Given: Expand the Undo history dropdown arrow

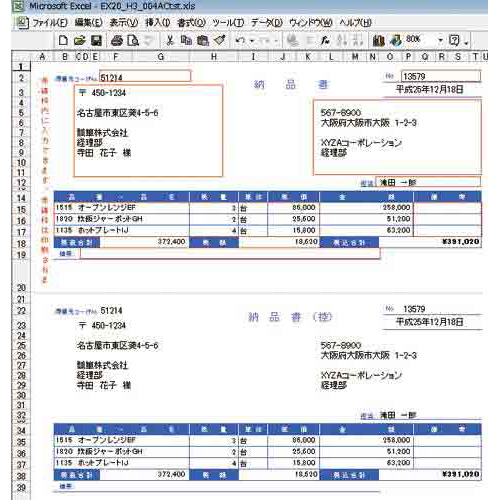Looking at the screenshot, I should (x=252, y=41).
